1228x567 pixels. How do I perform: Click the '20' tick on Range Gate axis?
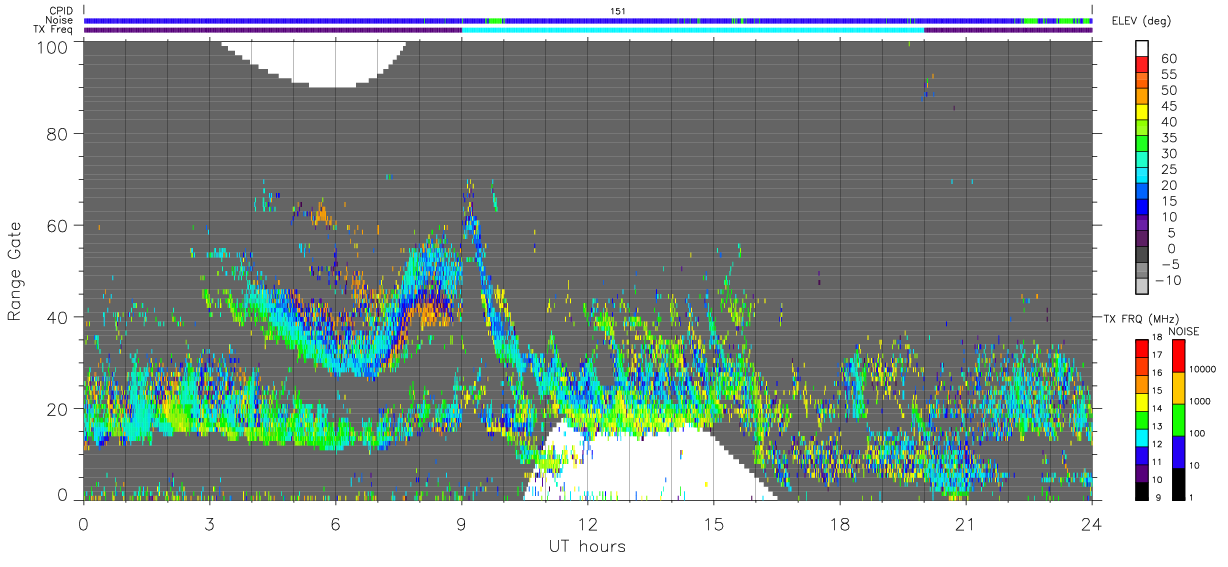[57, 409]
